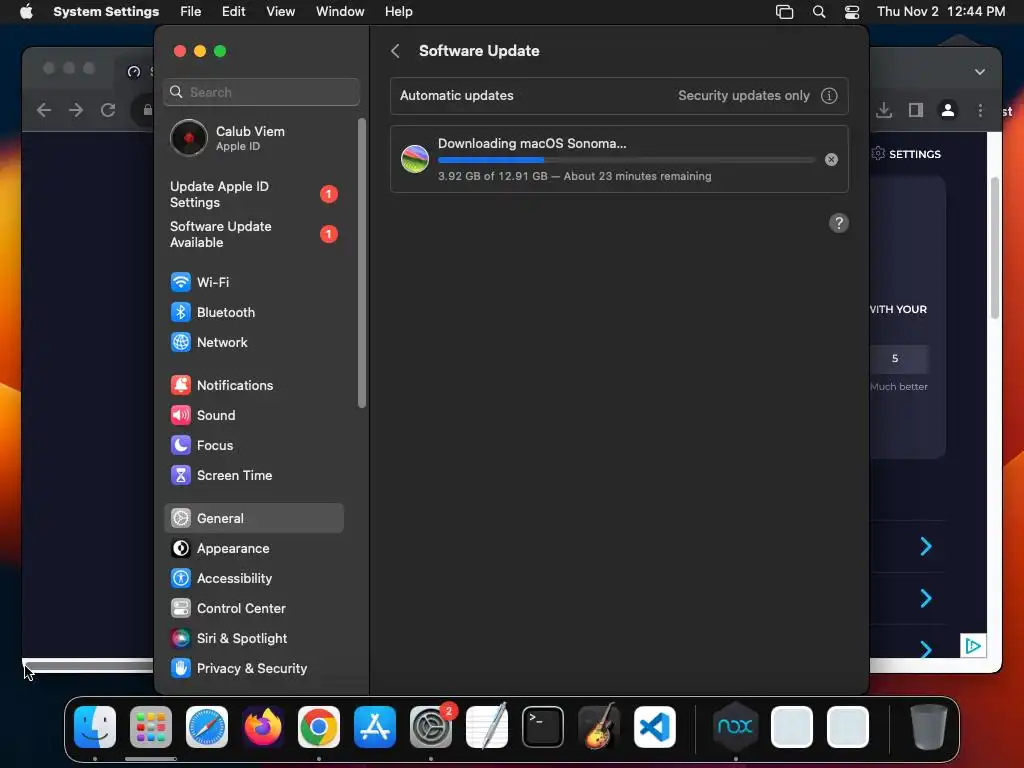The width and height of the screenshot is (1024, 768).
Task: Open the Help menu
Action: point(398,12)
